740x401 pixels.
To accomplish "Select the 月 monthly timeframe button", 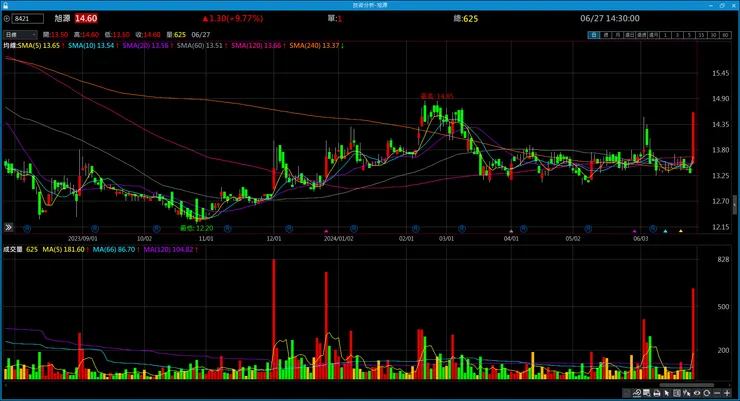I will [618, 35].
